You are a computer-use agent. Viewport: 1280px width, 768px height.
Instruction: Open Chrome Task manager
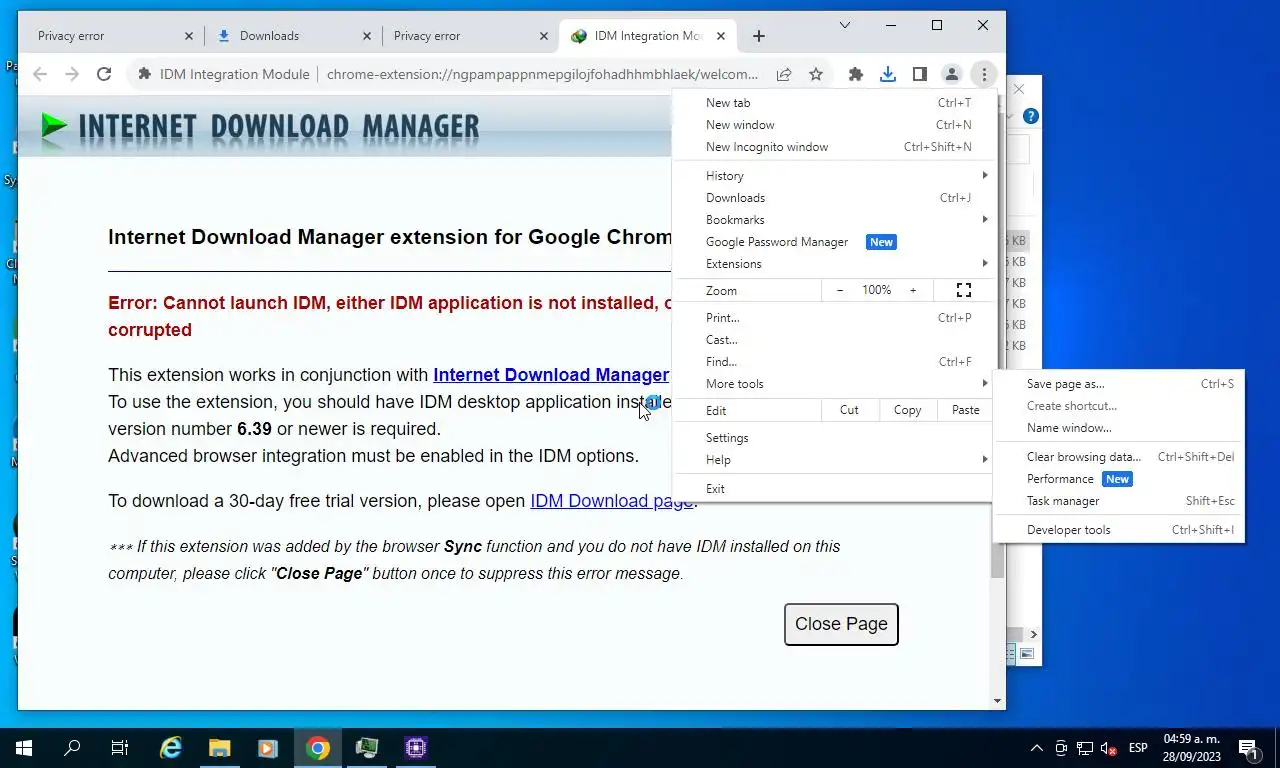click(1119, 501)
